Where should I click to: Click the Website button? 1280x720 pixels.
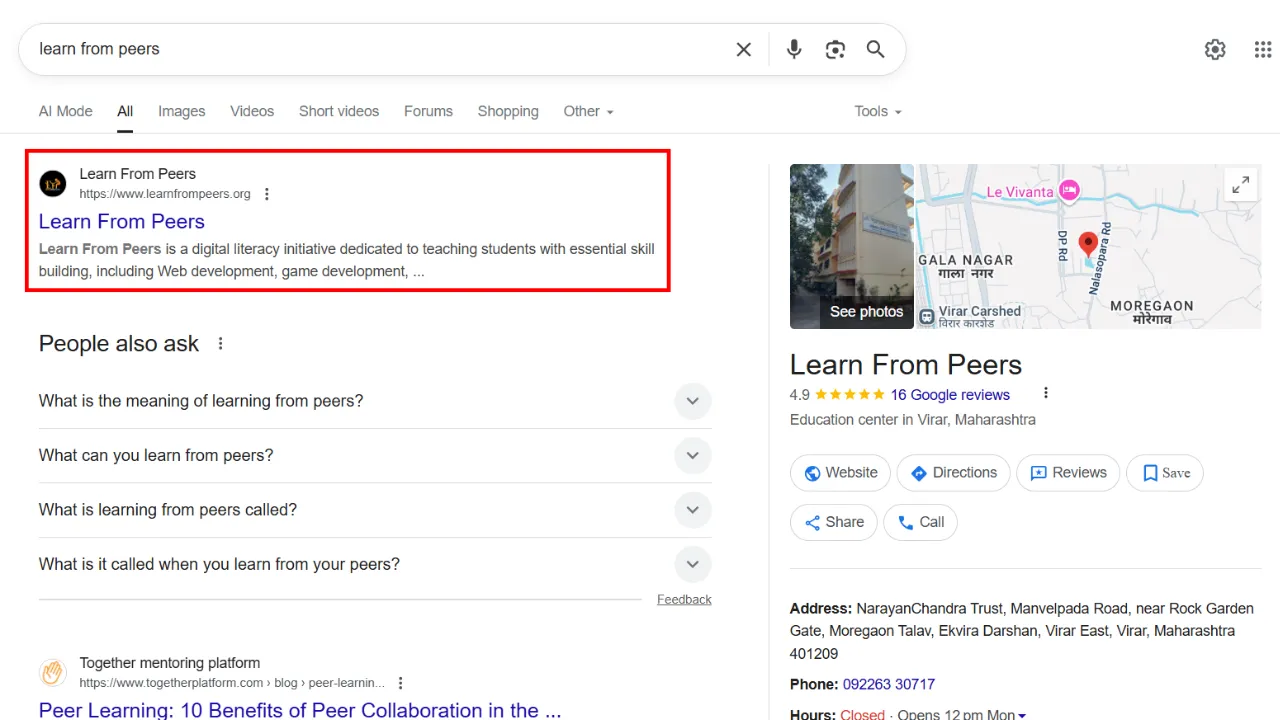(840, 473)
